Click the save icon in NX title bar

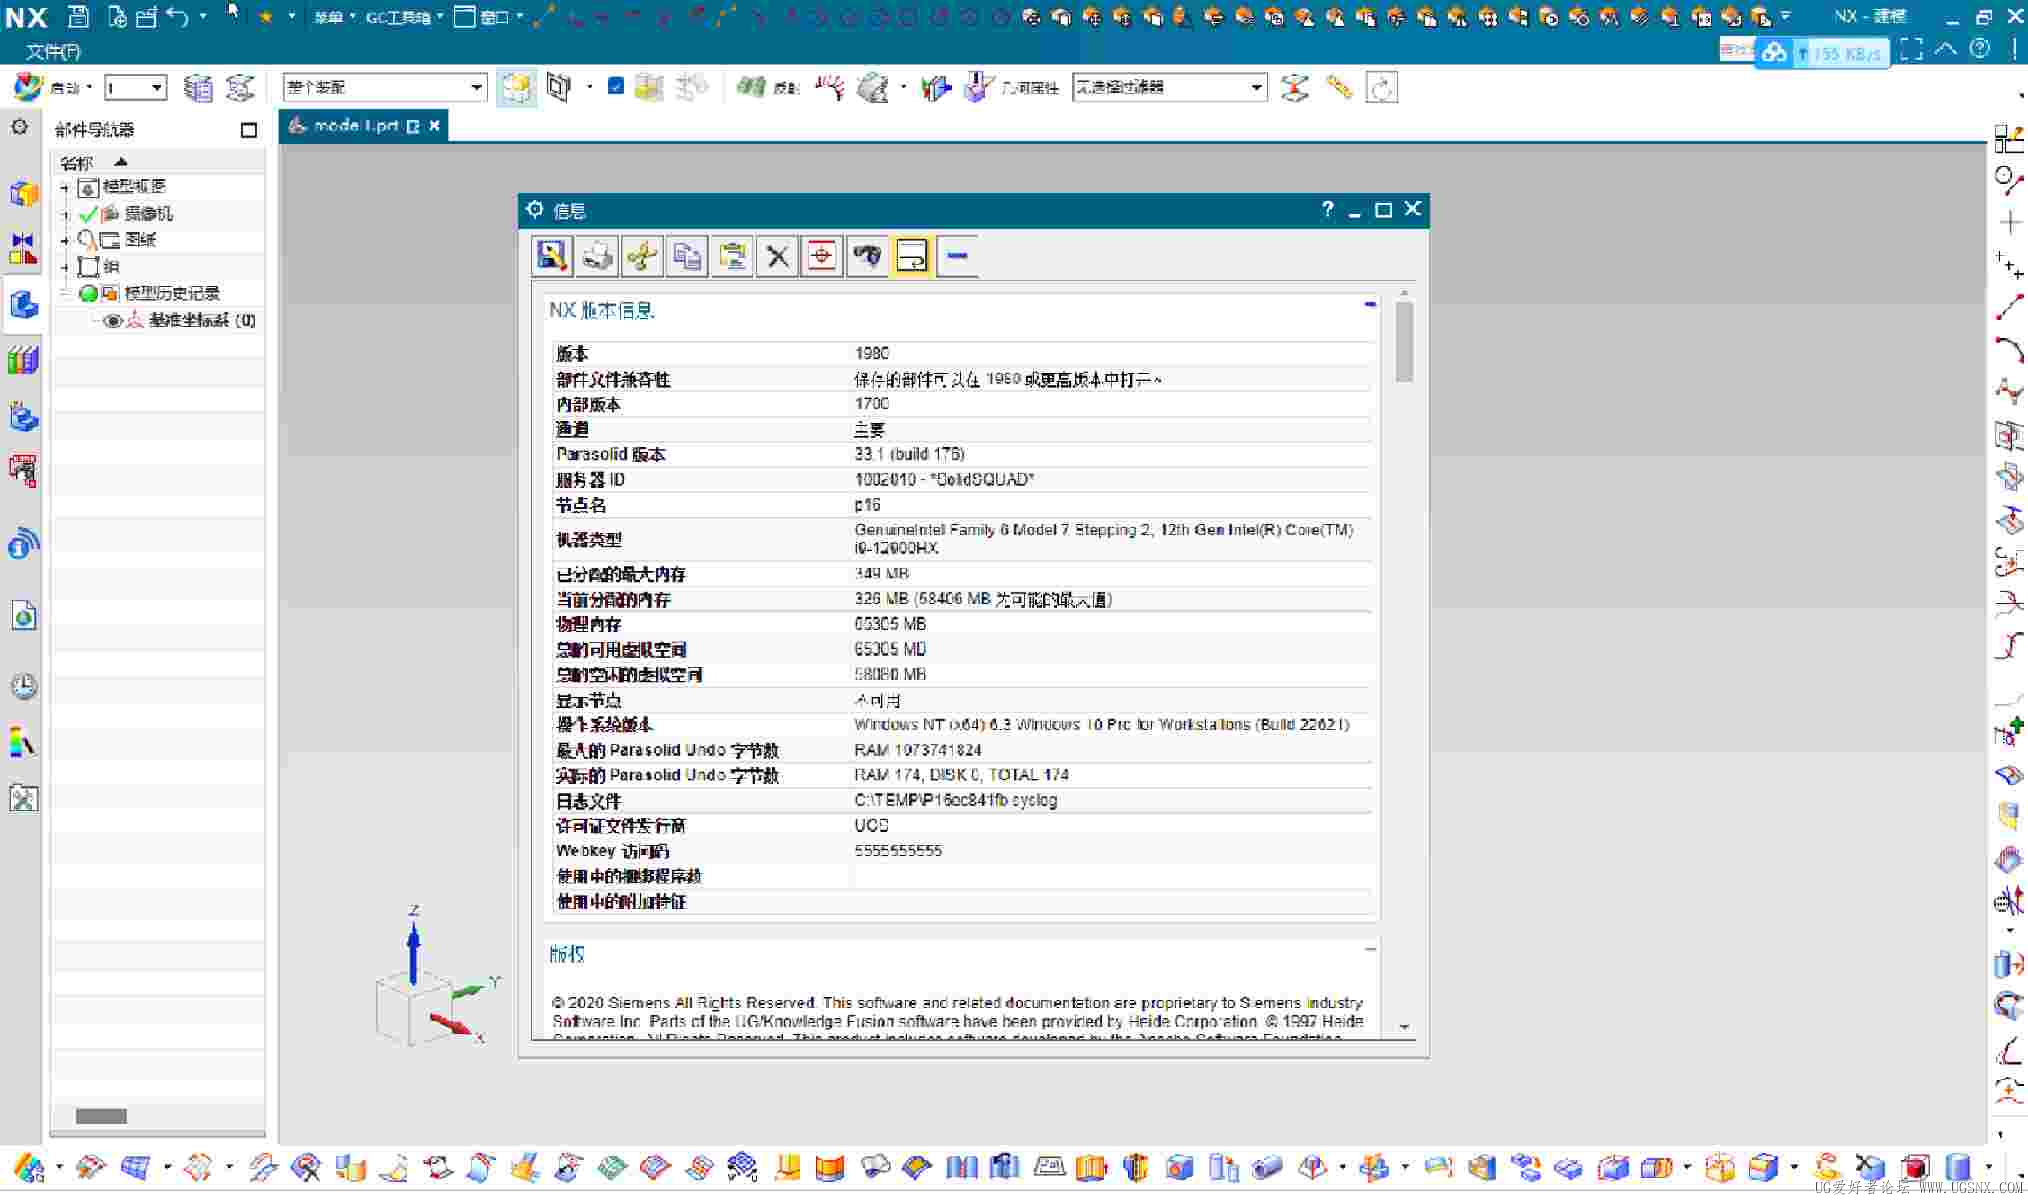click(x=79, y=16)
